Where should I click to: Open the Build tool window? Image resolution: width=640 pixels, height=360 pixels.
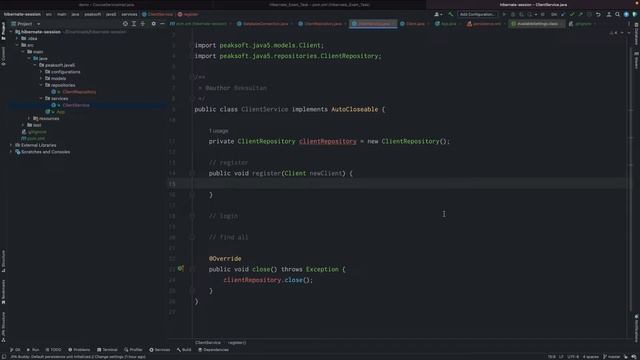point(184,350)
